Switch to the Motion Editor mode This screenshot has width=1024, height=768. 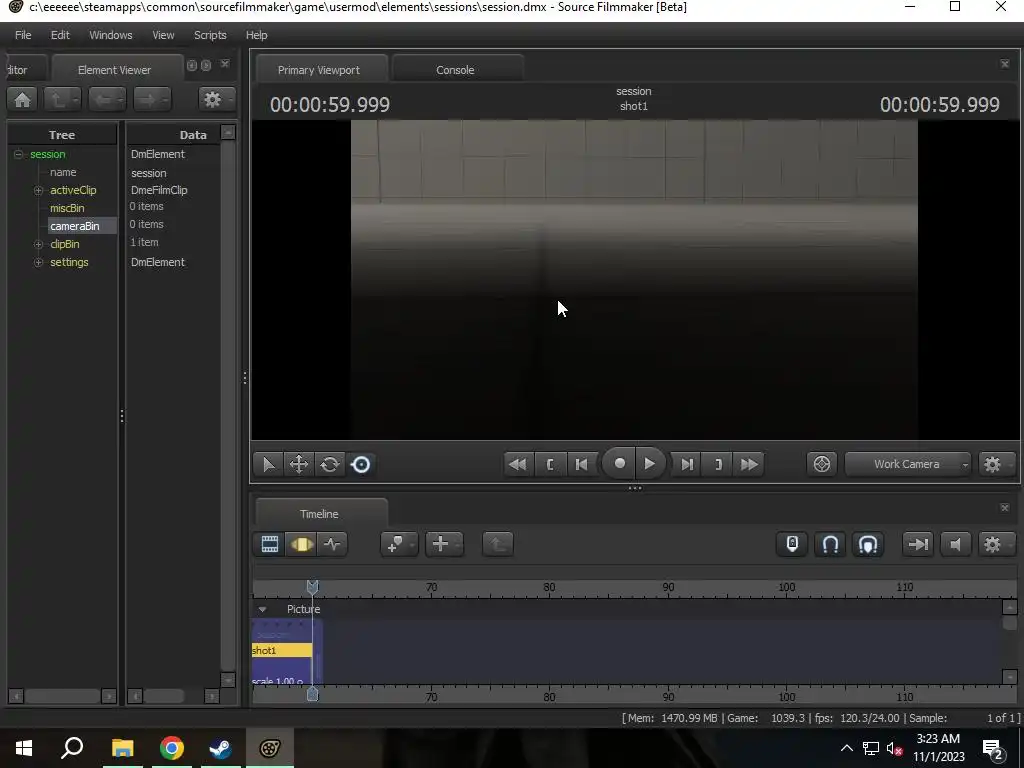(x=301, y=544)
